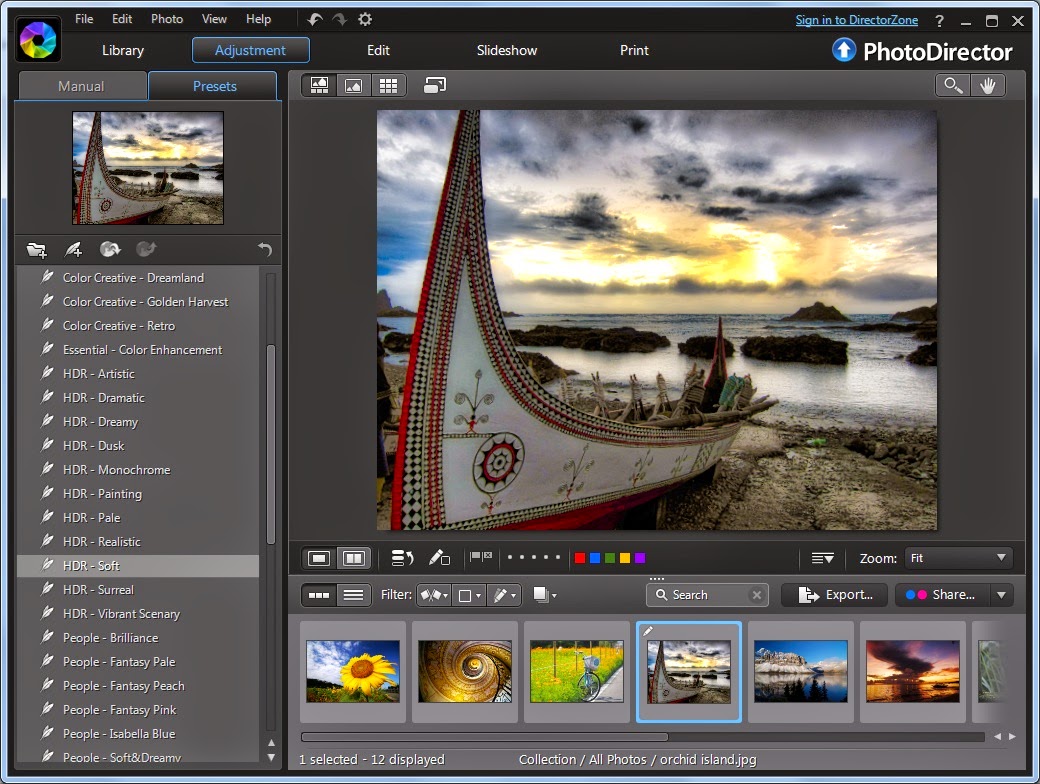1040x784 pixels.
Task: Switch to grid thumbnail view mode
Action: pyautogui.click(x=387, y=86)
